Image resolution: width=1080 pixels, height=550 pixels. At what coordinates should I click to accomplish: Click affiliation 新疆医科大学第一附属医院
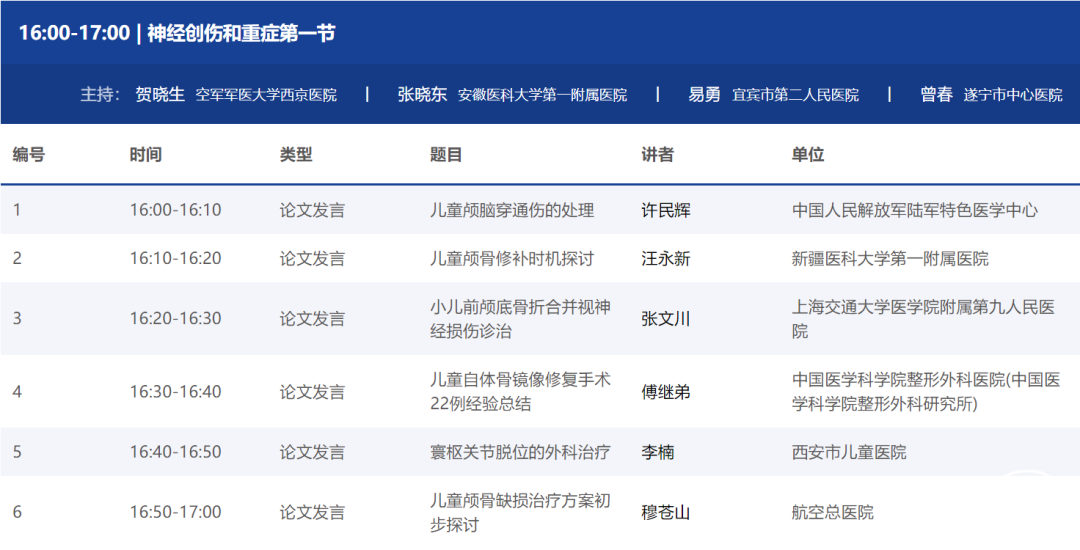click(x=890, y=258)
